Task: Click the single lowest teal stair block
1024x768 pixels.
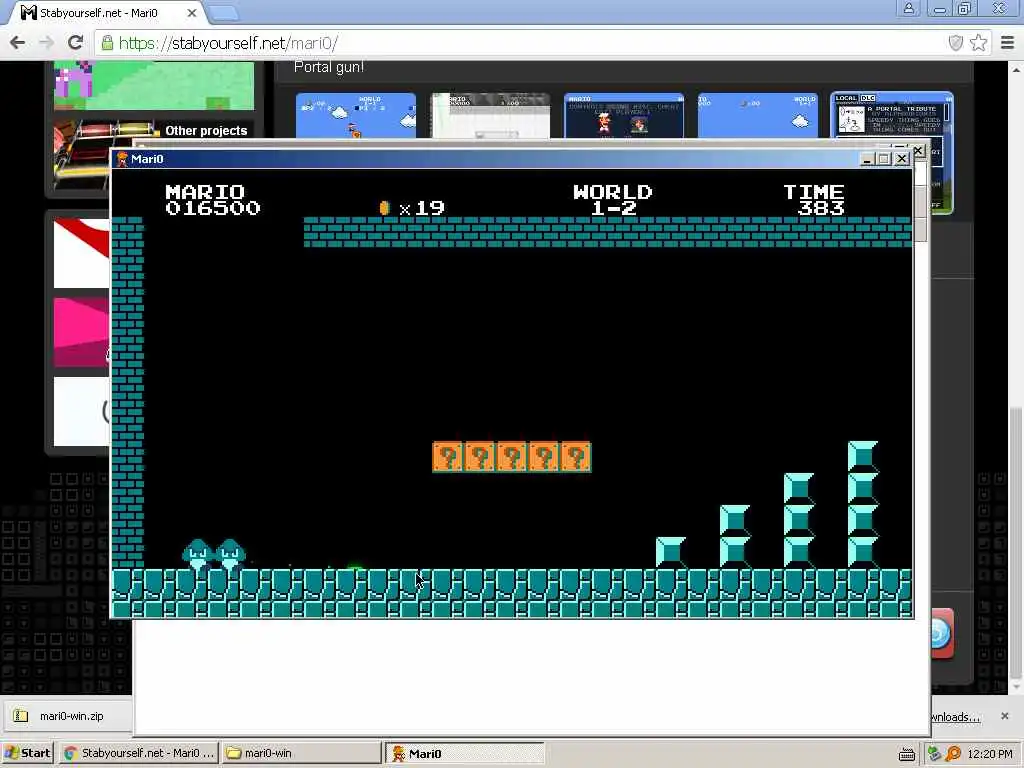Action: 671,552
